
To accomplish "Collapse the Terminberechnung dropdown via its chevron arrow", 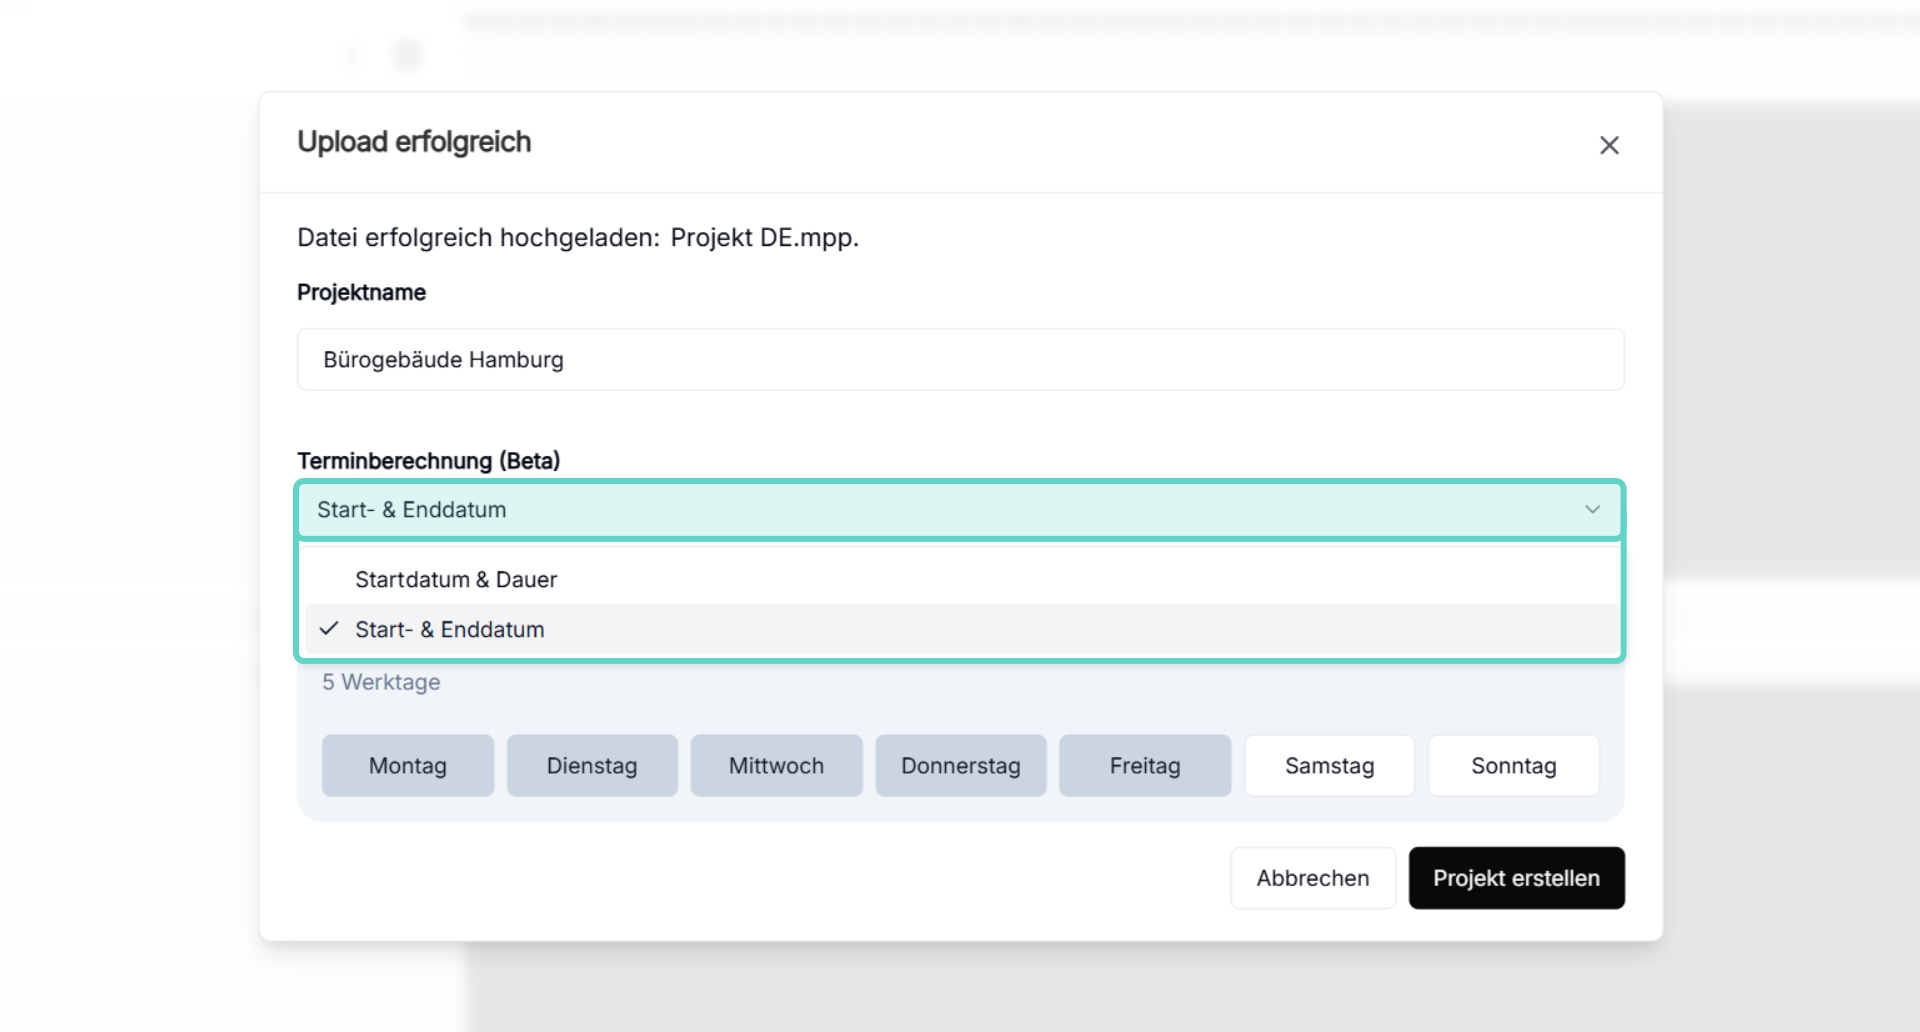I will click(1592, 510).
